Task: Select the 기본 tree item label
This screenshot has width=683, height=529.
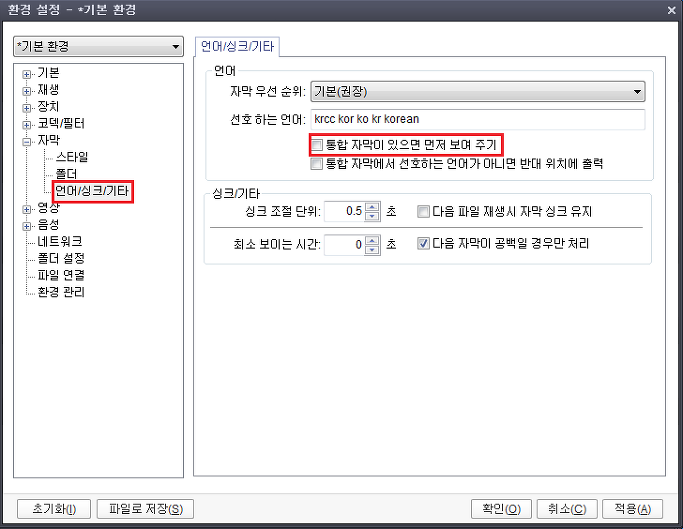Action: click(x=48, y=73)
